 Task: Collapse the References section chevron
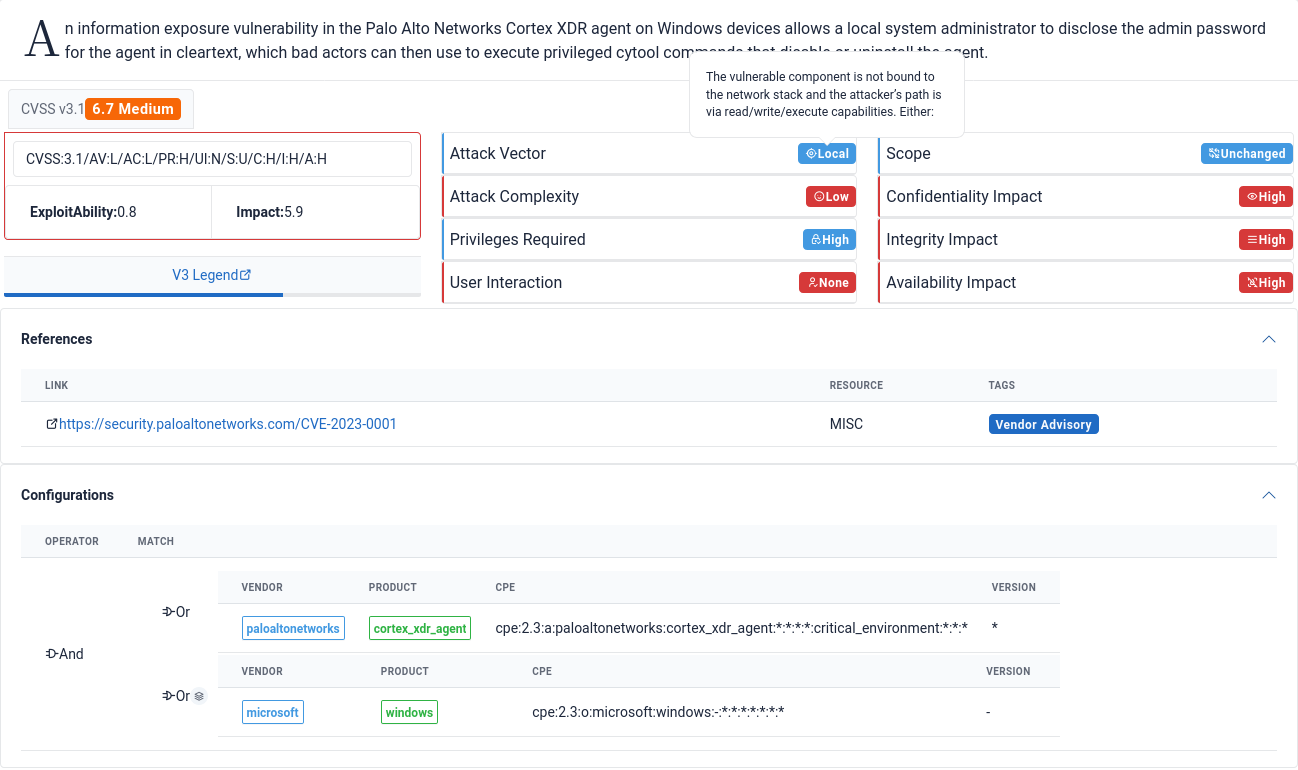coord(1269,339)
